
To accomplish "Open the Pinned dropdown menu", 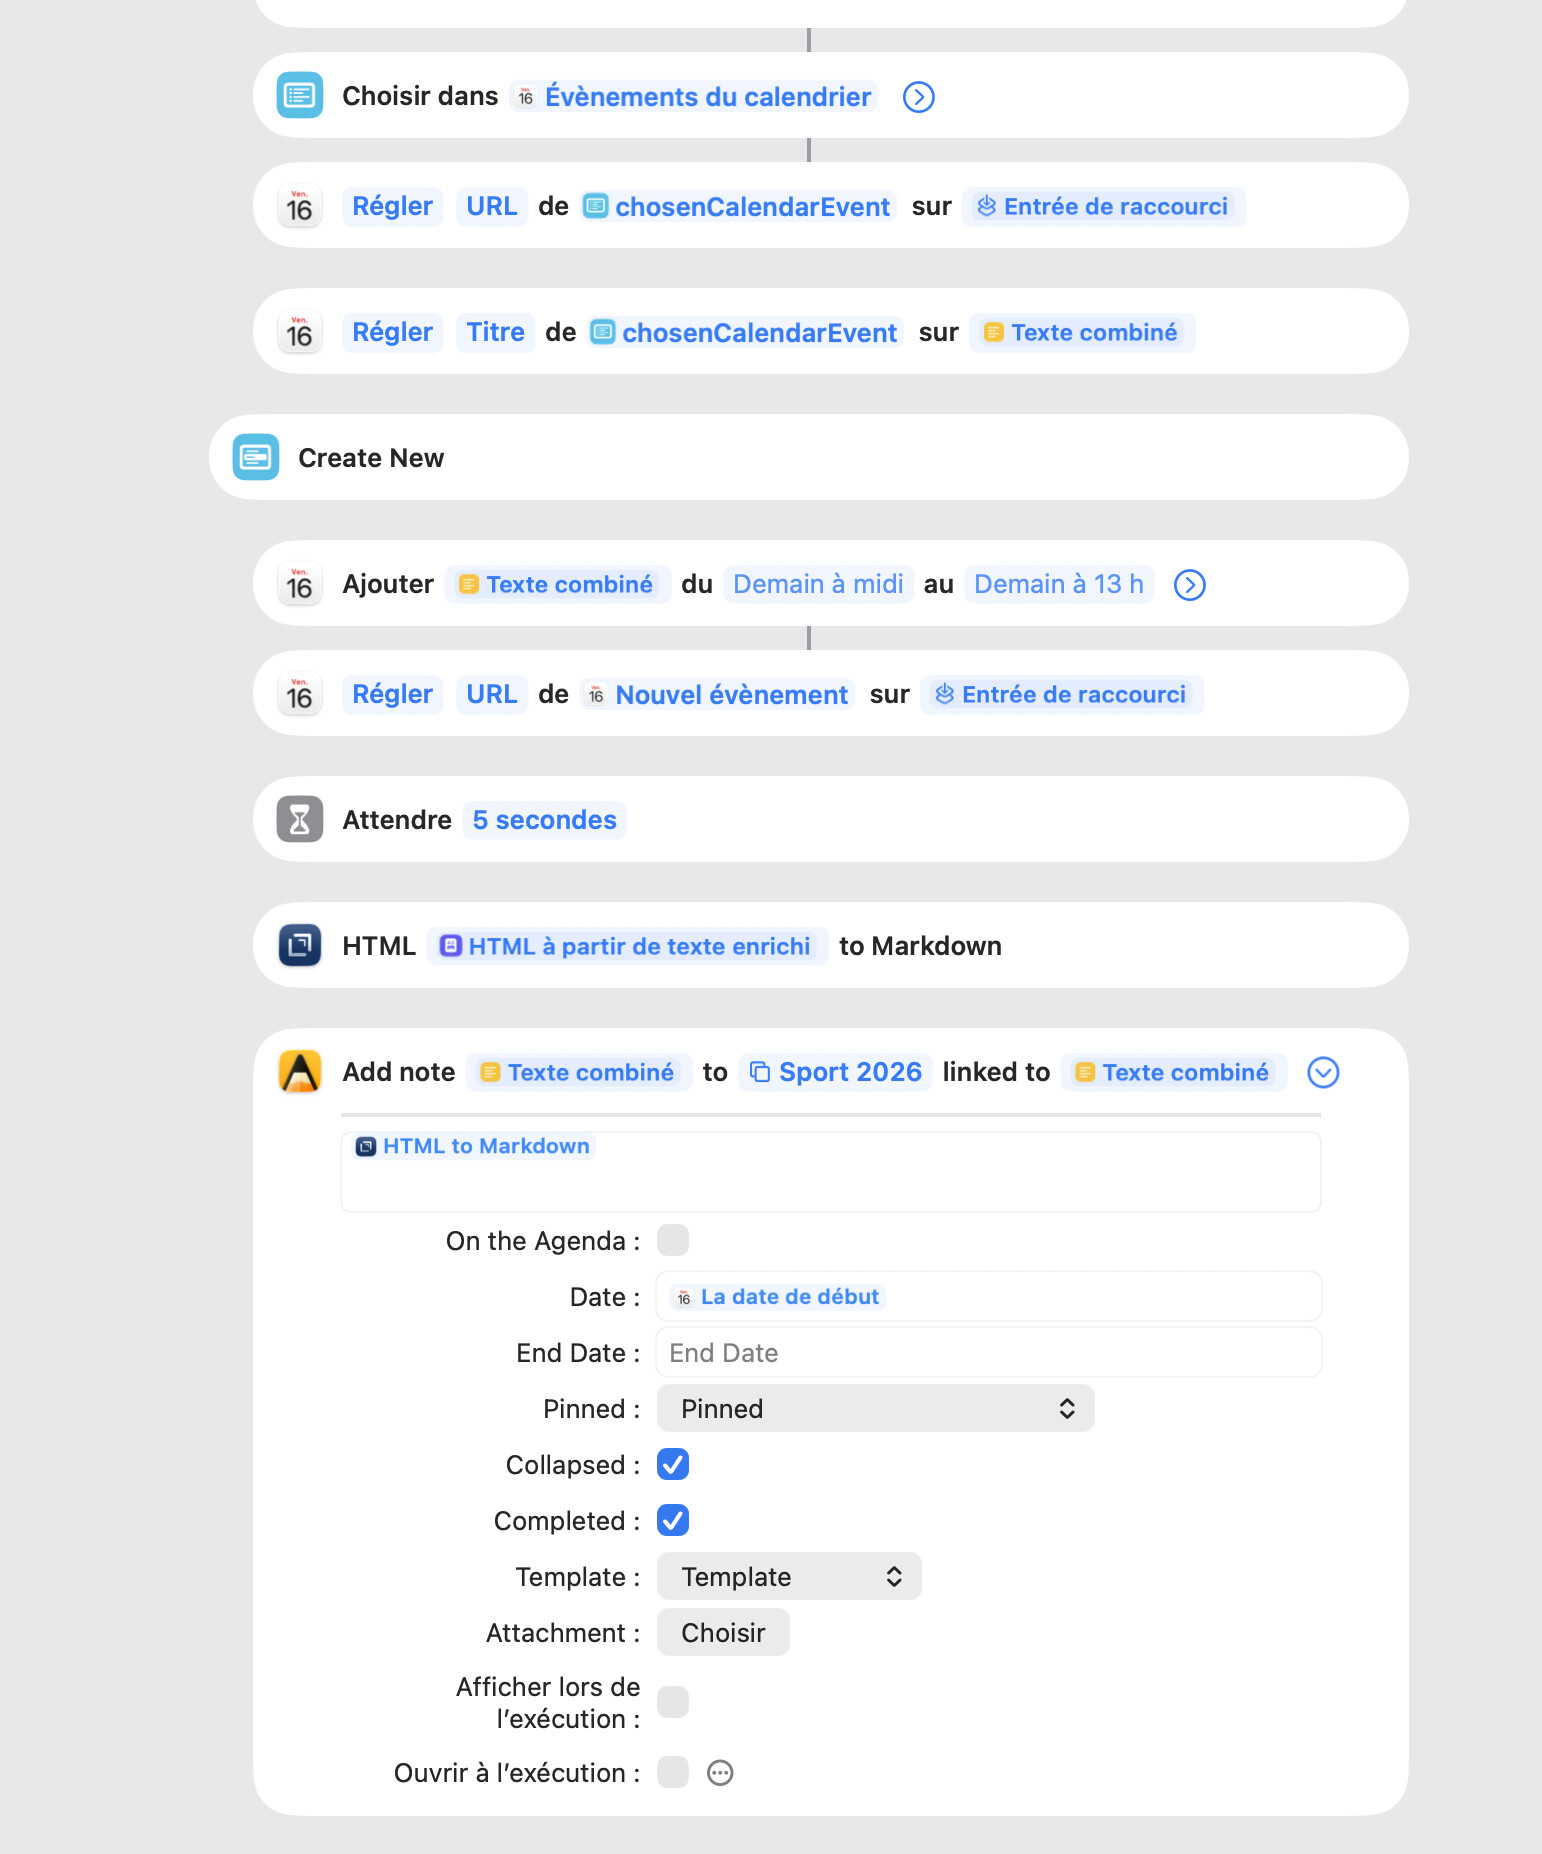I will (875, 1409).
